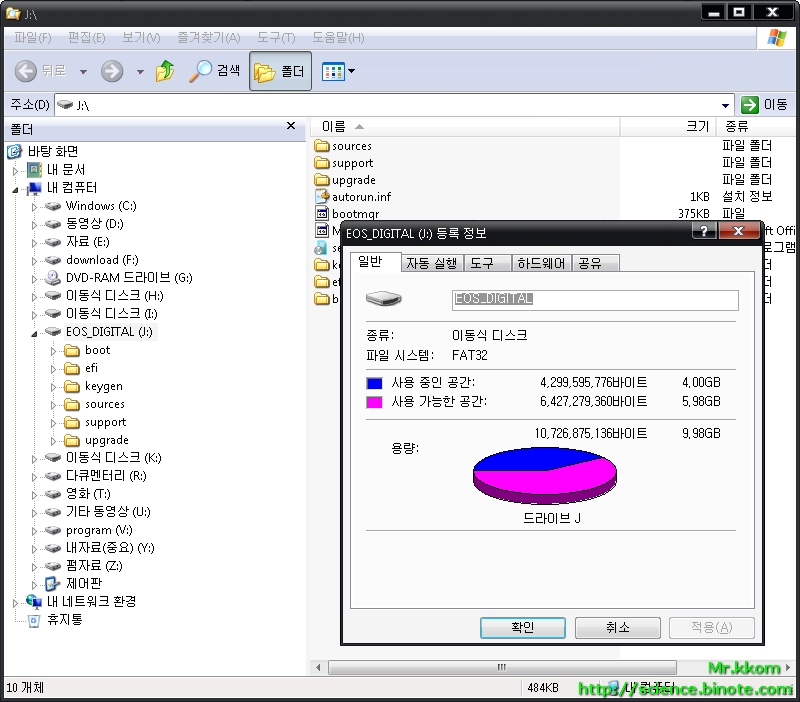Click the EOS_DIGITAL volume label text field
The image size is (800, 702).
point(595,299)
